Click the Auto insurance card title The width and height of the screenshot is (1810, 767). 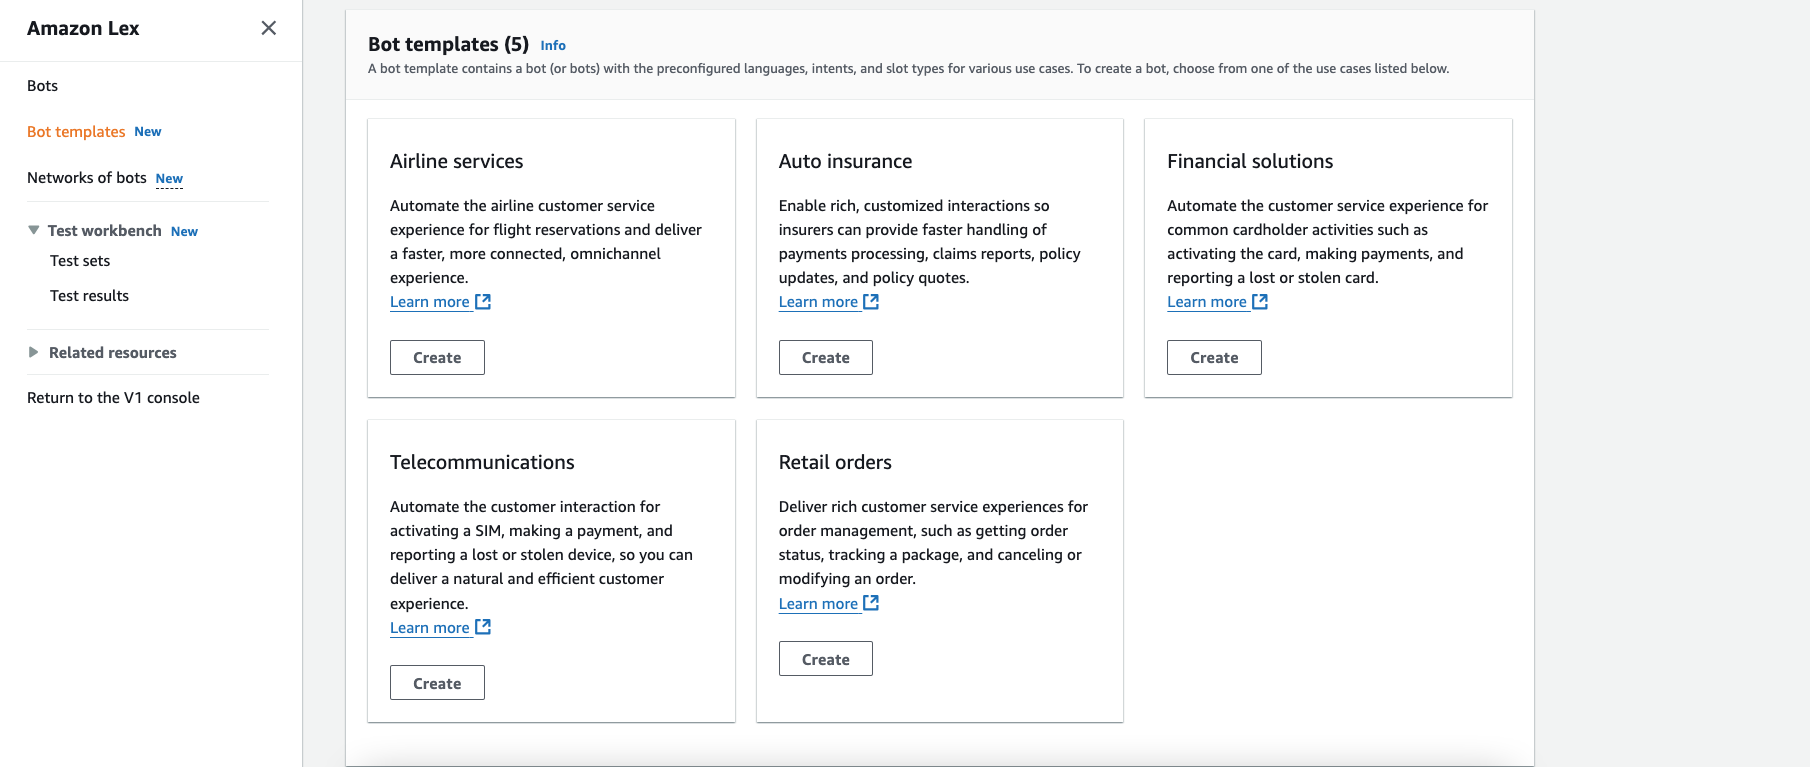(845, 161)
